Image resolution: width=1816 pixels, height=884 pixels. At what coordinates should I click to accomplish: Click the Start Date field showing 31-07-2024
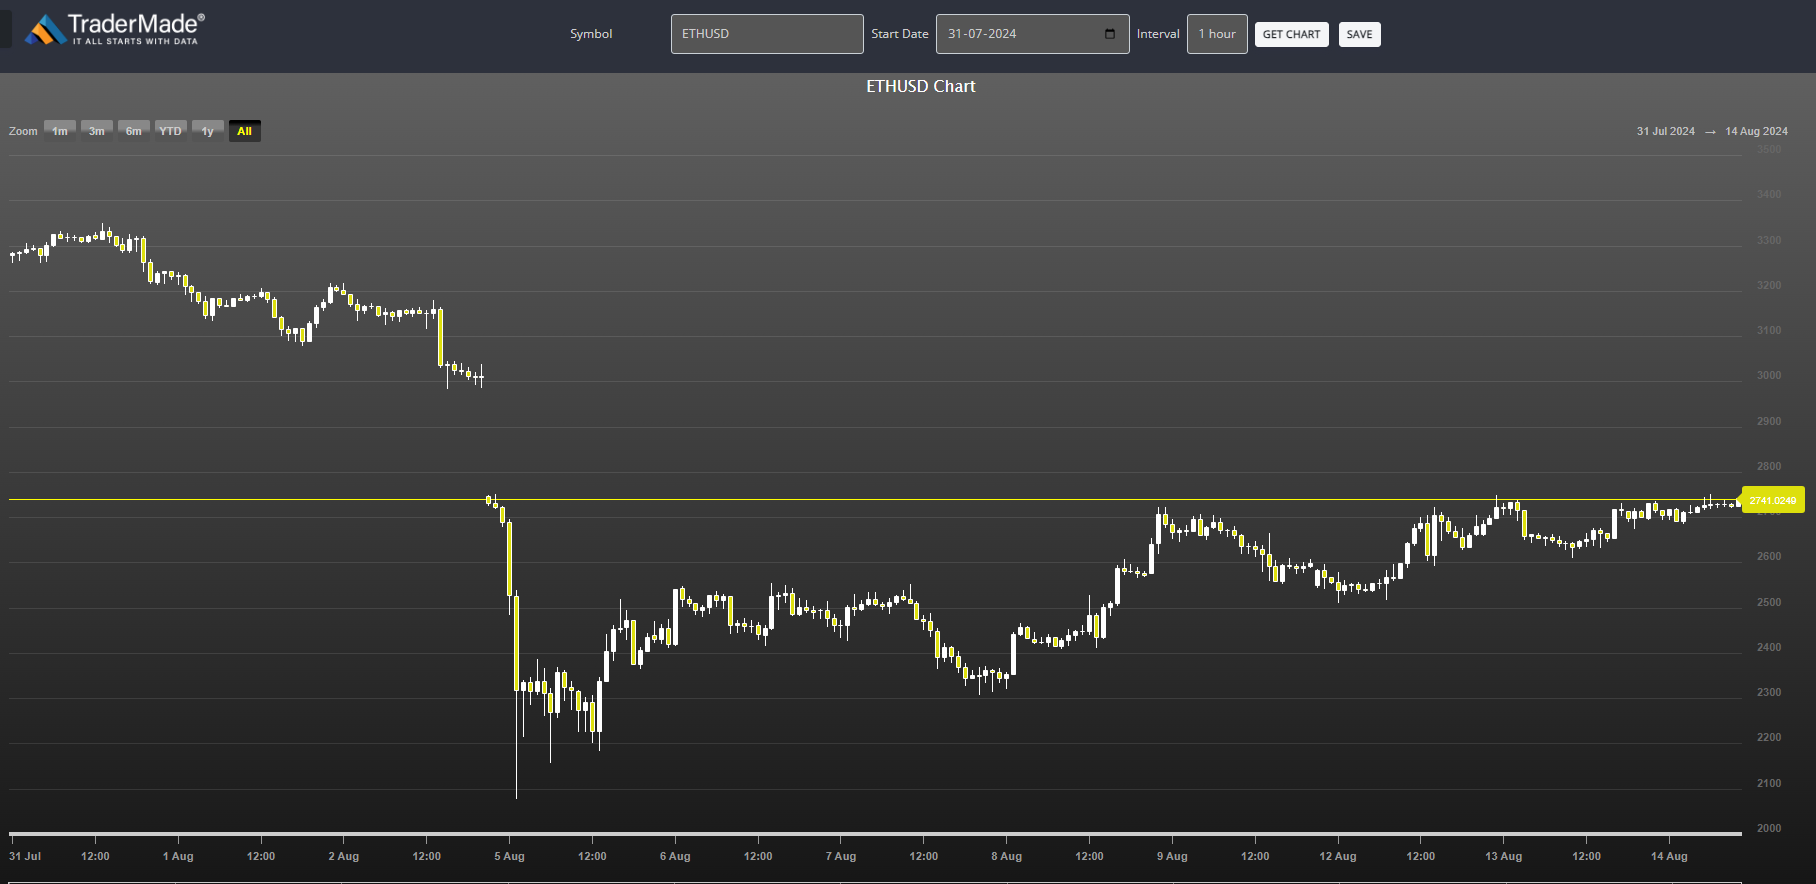coord(1032,34)
